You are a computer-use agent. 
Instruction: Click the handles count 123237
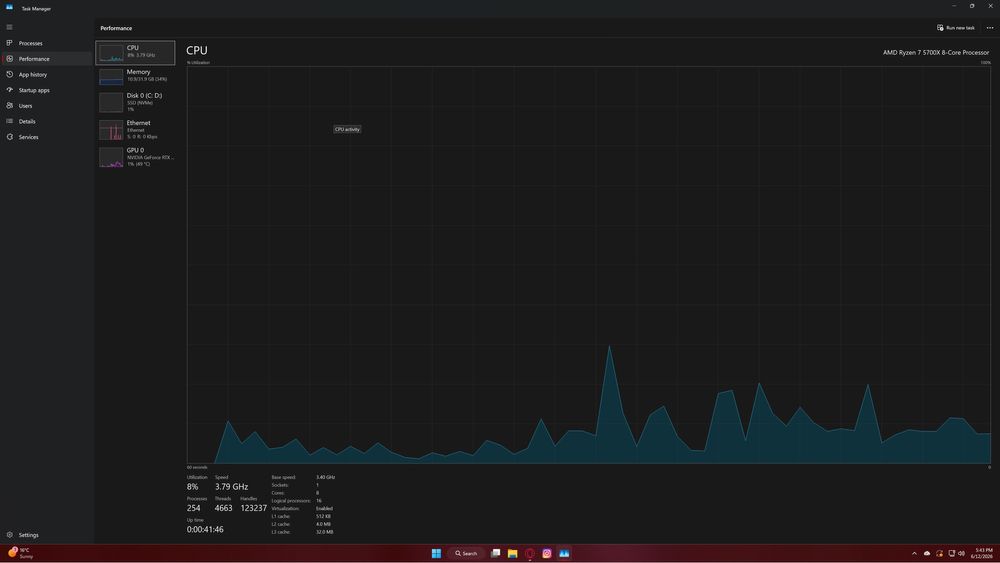pos(253,508)
